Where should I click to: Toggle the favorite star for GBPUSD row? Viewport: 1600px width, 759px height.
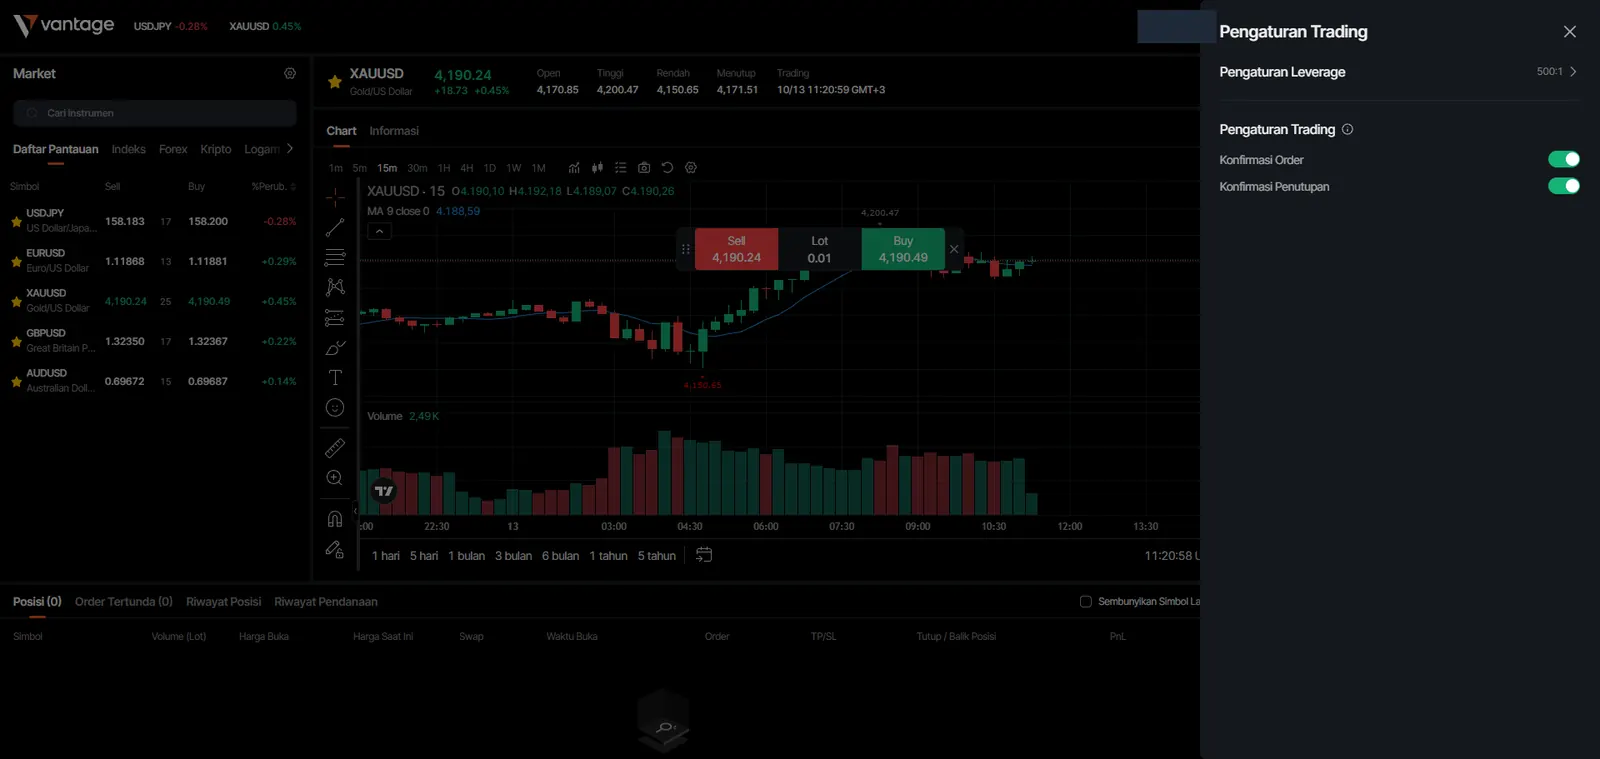point(16,341)
